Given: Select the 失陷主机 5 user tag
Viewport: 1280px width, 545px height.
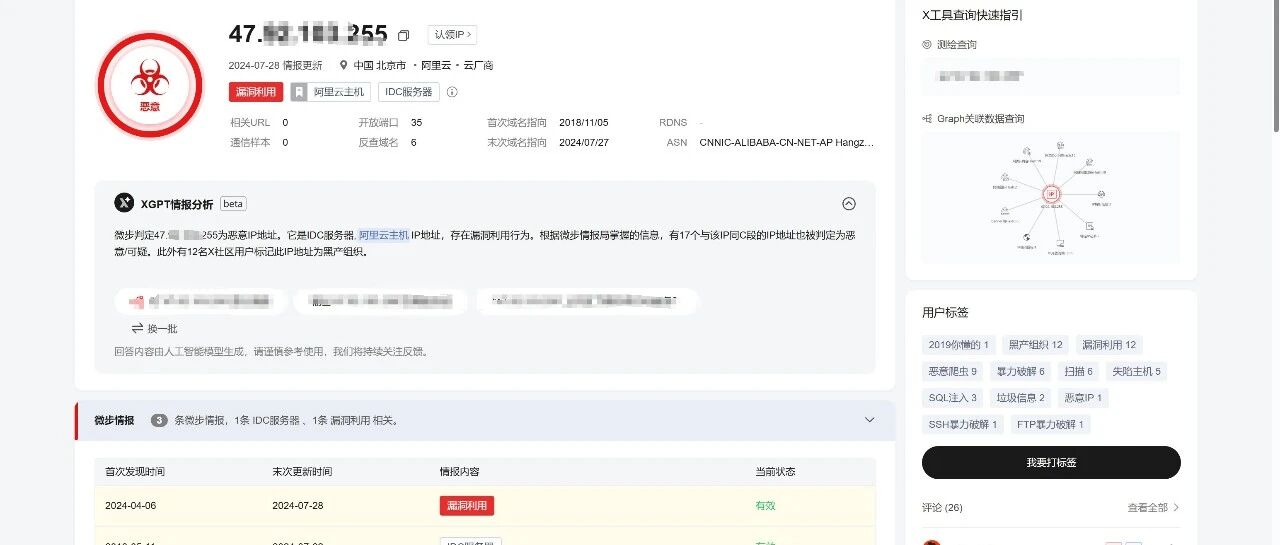Looking at the screenshot, I should (x=1137, y=371).
